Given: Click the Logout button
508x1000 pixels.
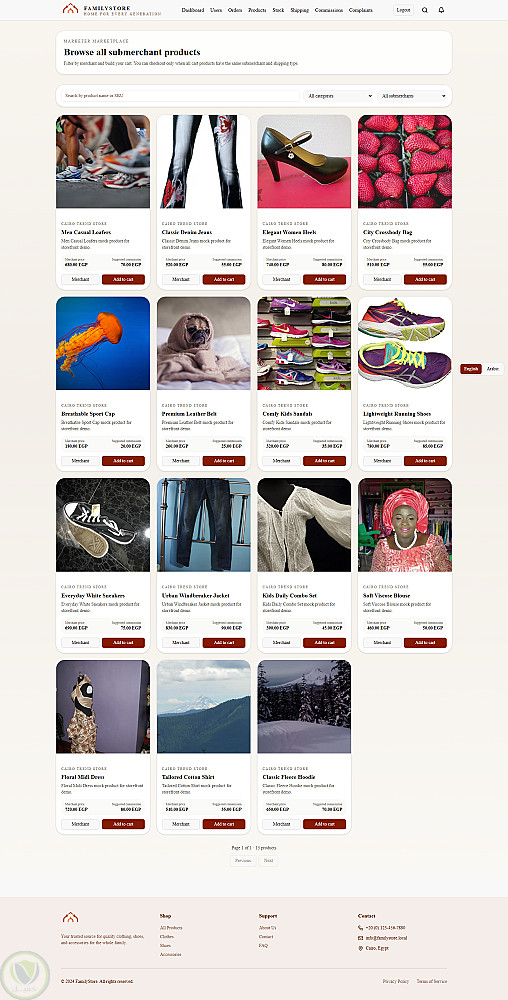Looking at the screenshot, I should point(403,10).
